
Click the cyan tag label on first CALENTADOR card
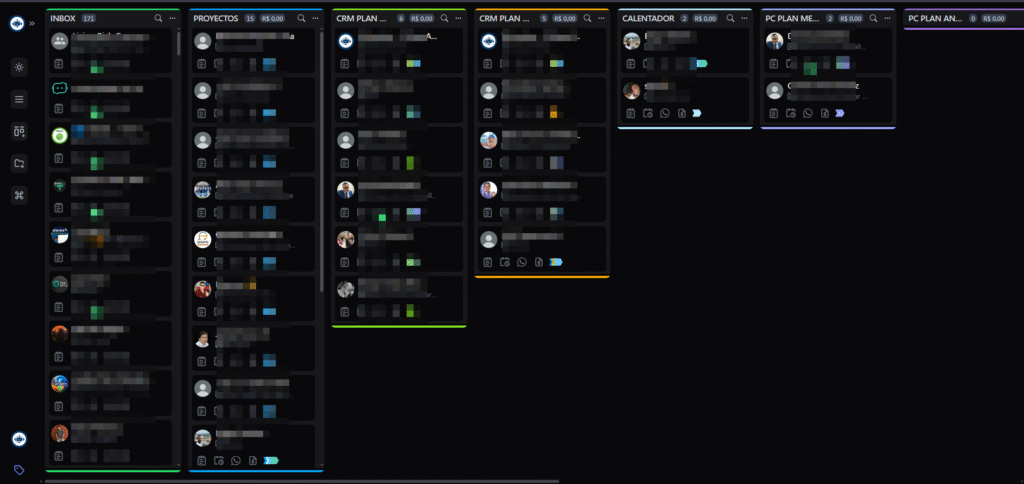[701, 64]
